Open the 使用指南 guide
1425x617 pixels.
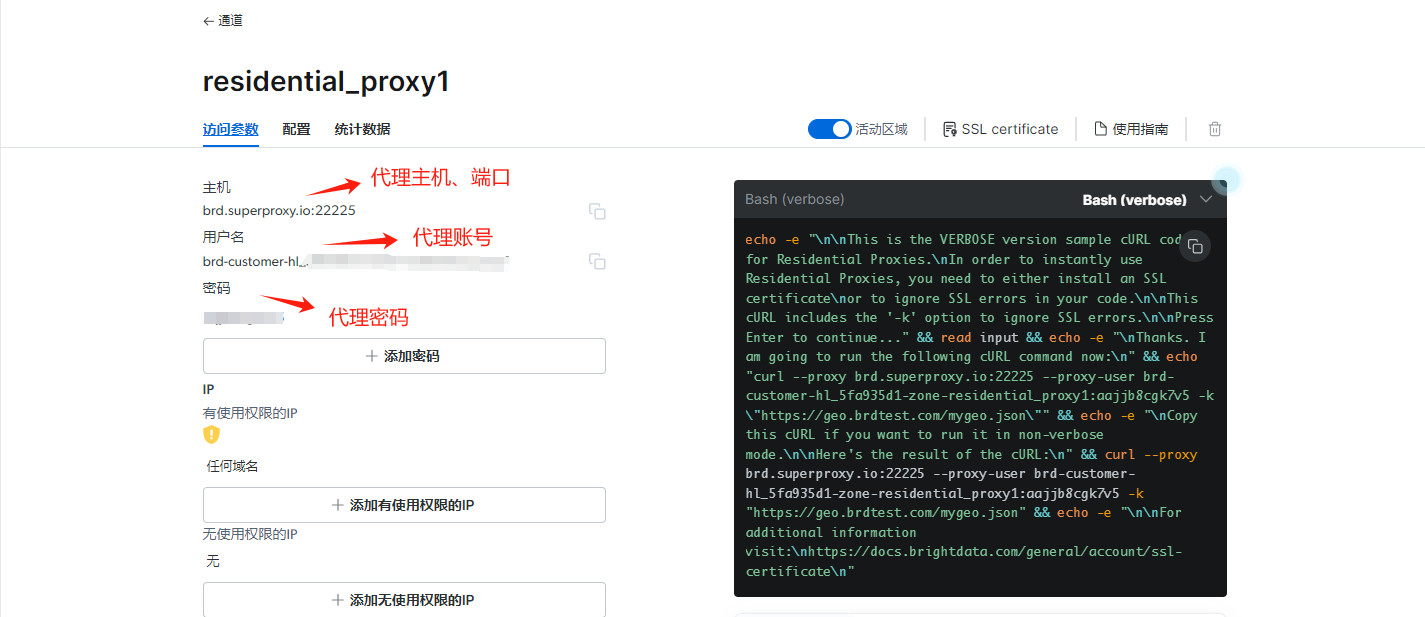point(1131,129)
